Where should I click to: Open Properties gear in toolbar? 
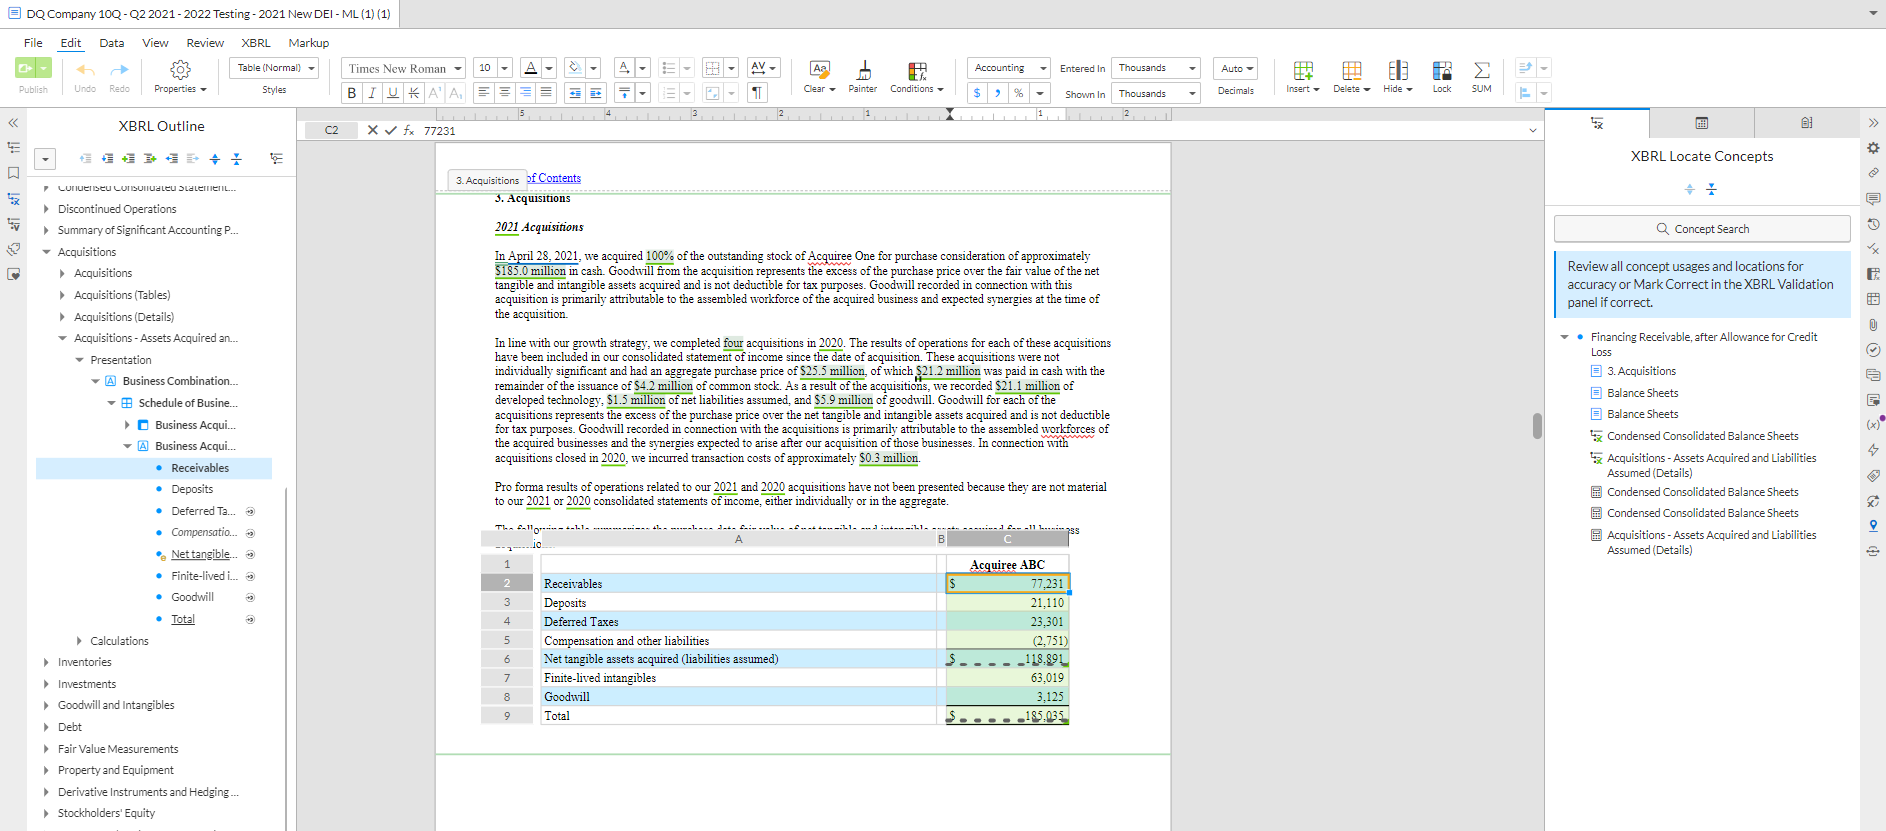coord(180,69)
